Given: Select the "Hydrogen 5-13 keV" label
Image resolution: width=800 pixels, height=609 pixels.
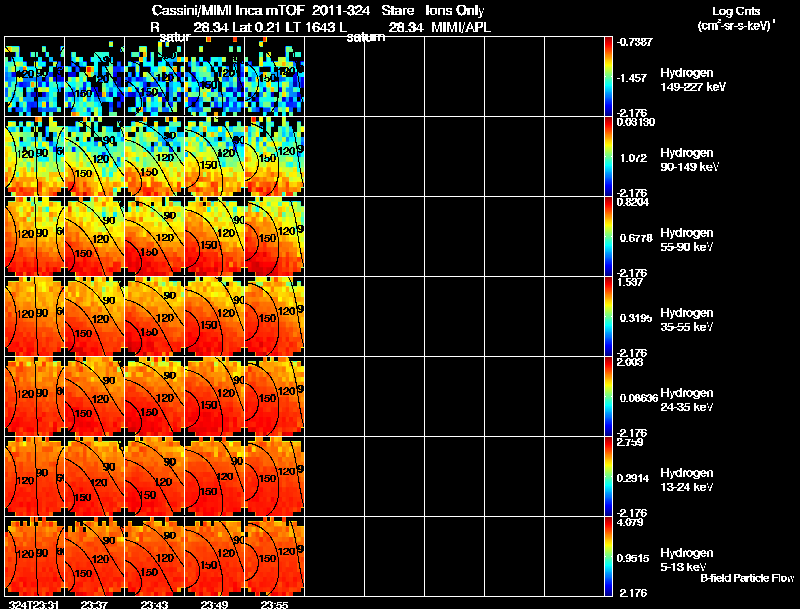Looking at the screenshot, I should click(687, 560).
